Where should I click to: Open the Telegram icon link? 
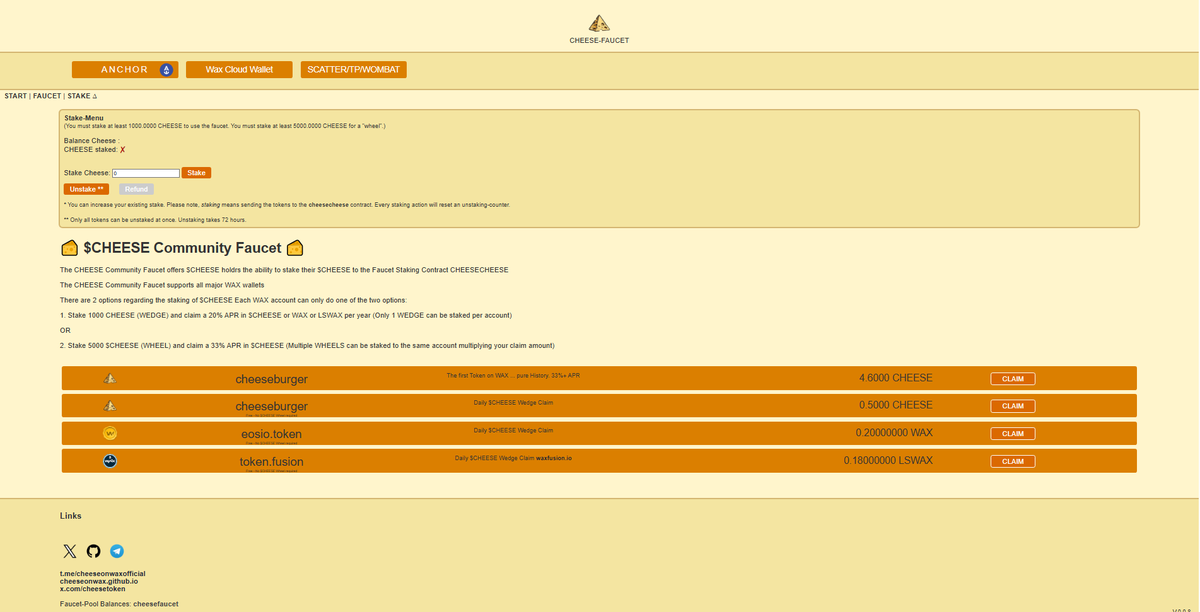point(117,551)
